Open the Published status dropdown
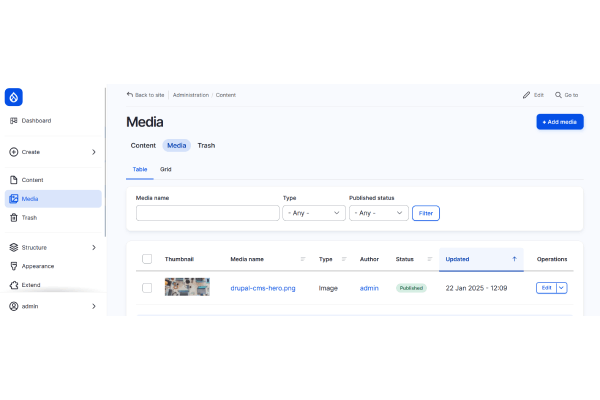 (x=378, y=213)
